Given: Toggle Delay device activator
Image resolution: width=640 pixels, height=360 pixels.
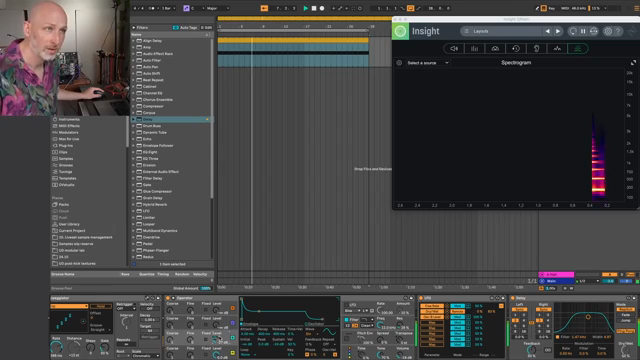Looking at the screenshot, I should (x=513, y=298).
